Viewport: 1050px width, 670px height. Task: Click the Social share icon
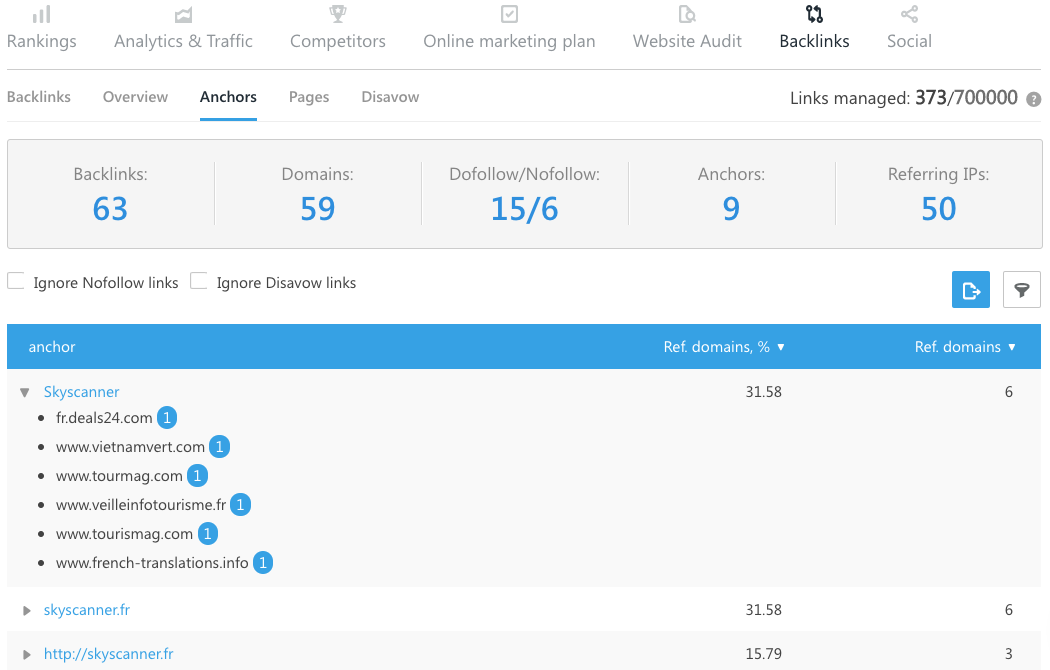pos(909,14)
